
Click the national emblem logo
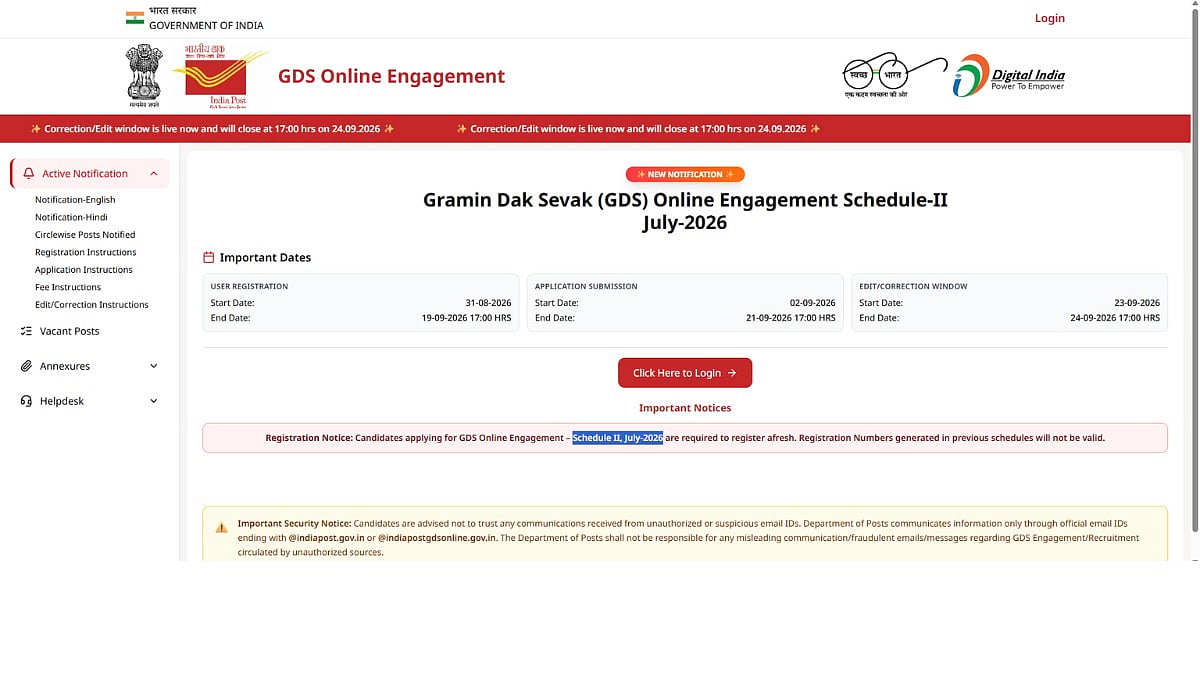[x=144, y=75]
